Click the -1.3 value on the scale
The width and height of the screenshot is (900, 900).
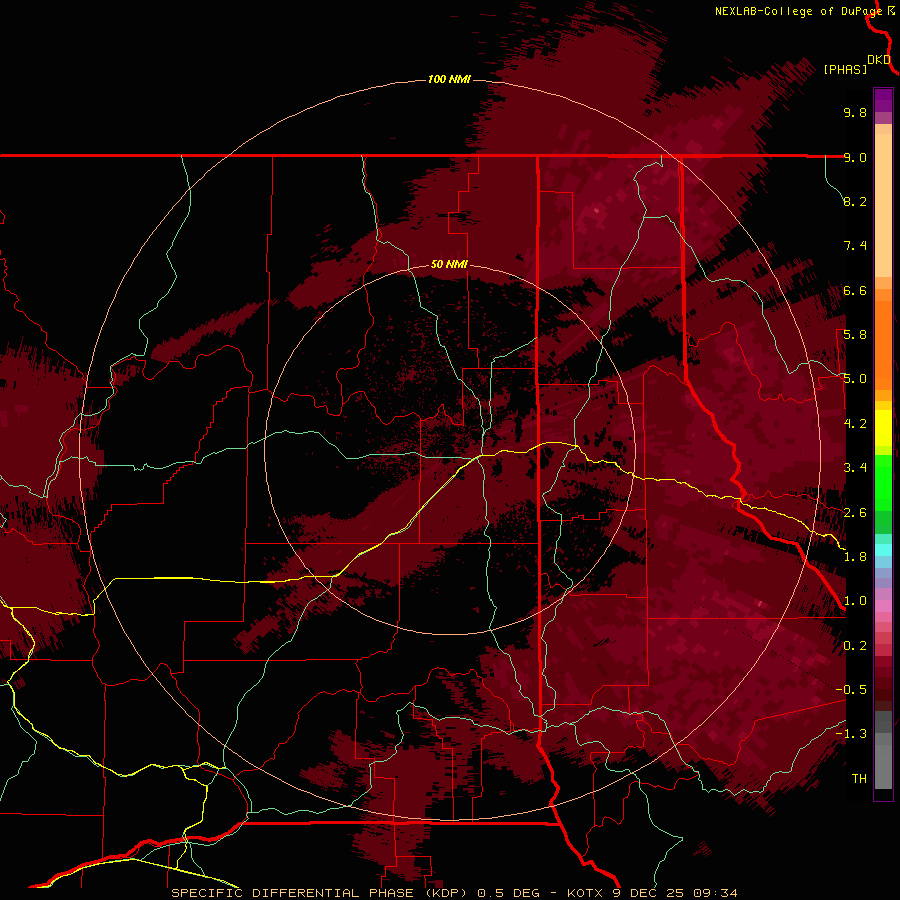point(851,734)
